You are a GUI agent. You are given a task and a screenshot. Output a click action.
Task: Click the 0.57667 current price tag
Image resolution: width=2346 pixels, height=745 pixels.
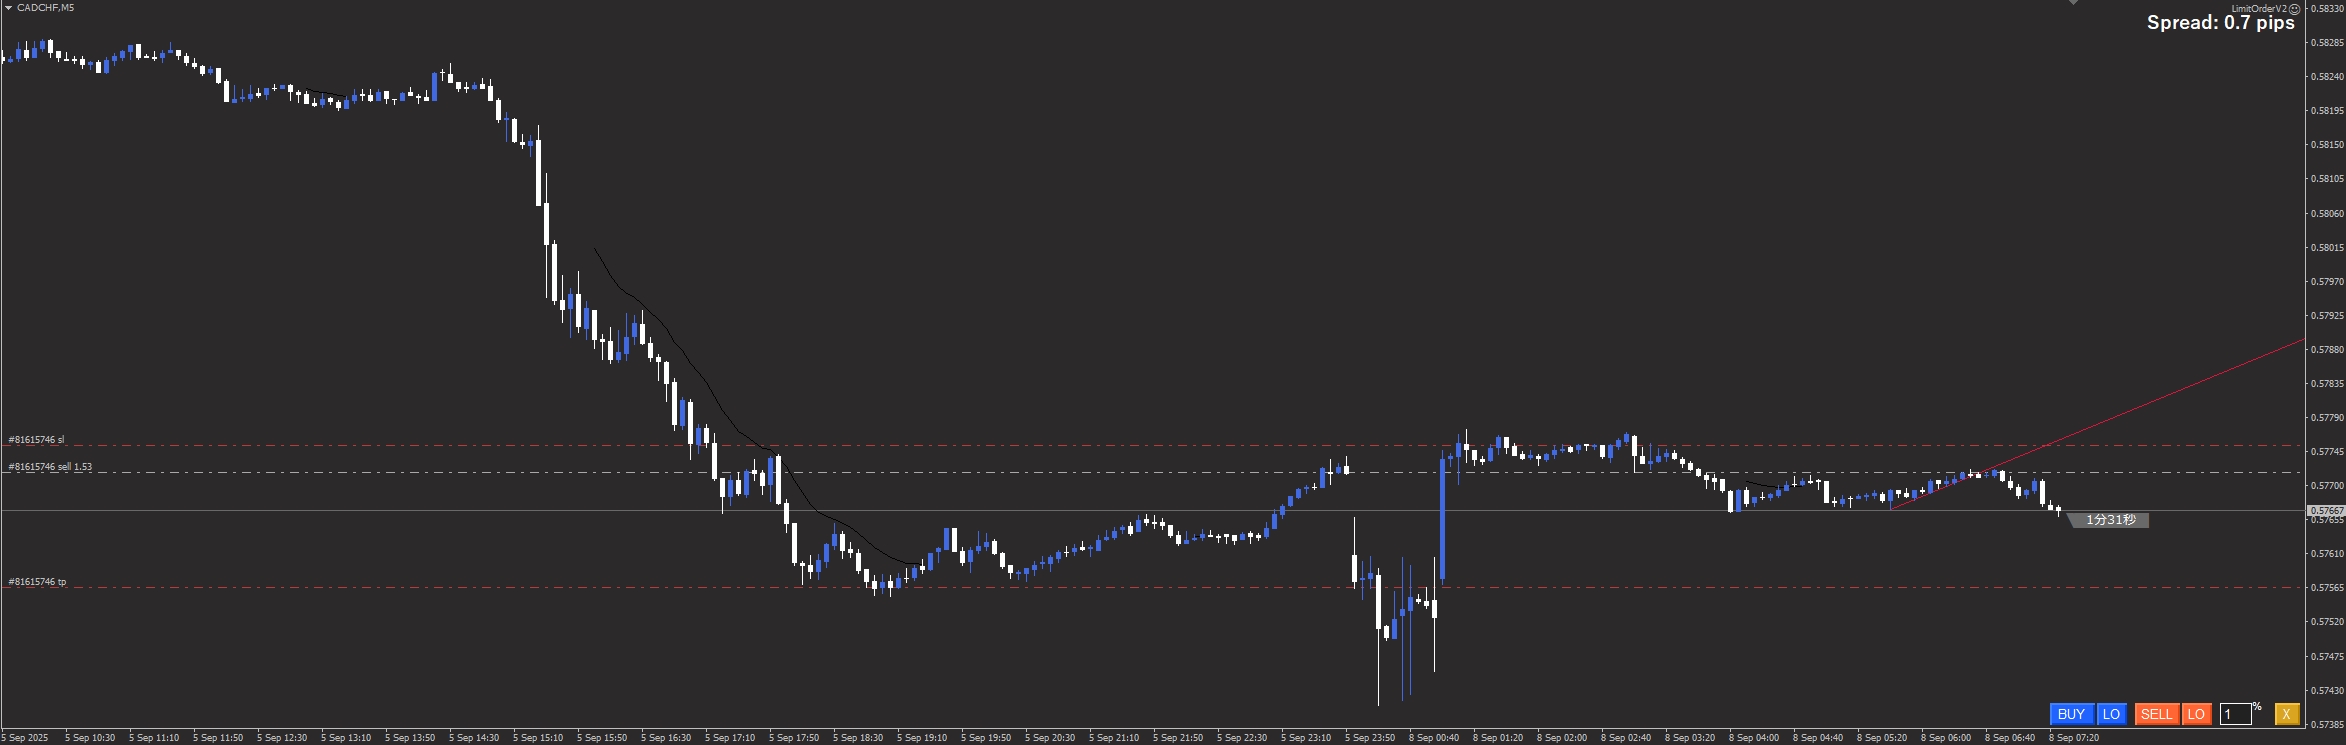[x=2325, y=510]
